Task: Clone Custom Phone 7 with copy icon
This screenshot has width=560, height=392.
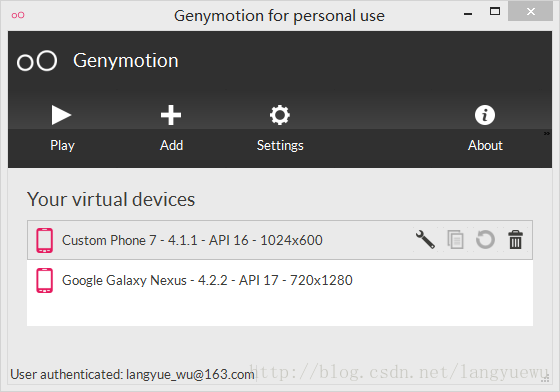Action: click(455, 240)
